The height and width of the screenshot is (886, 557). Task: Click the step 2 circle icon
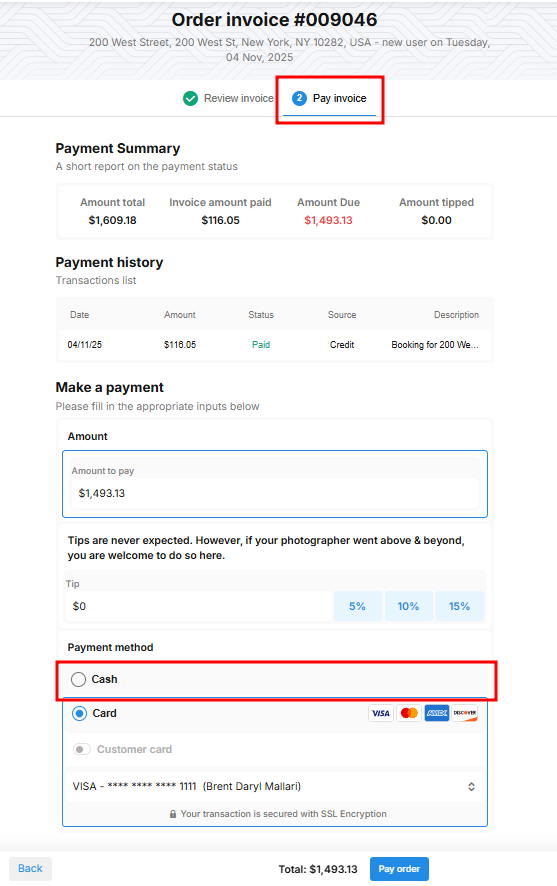point(299,98)
